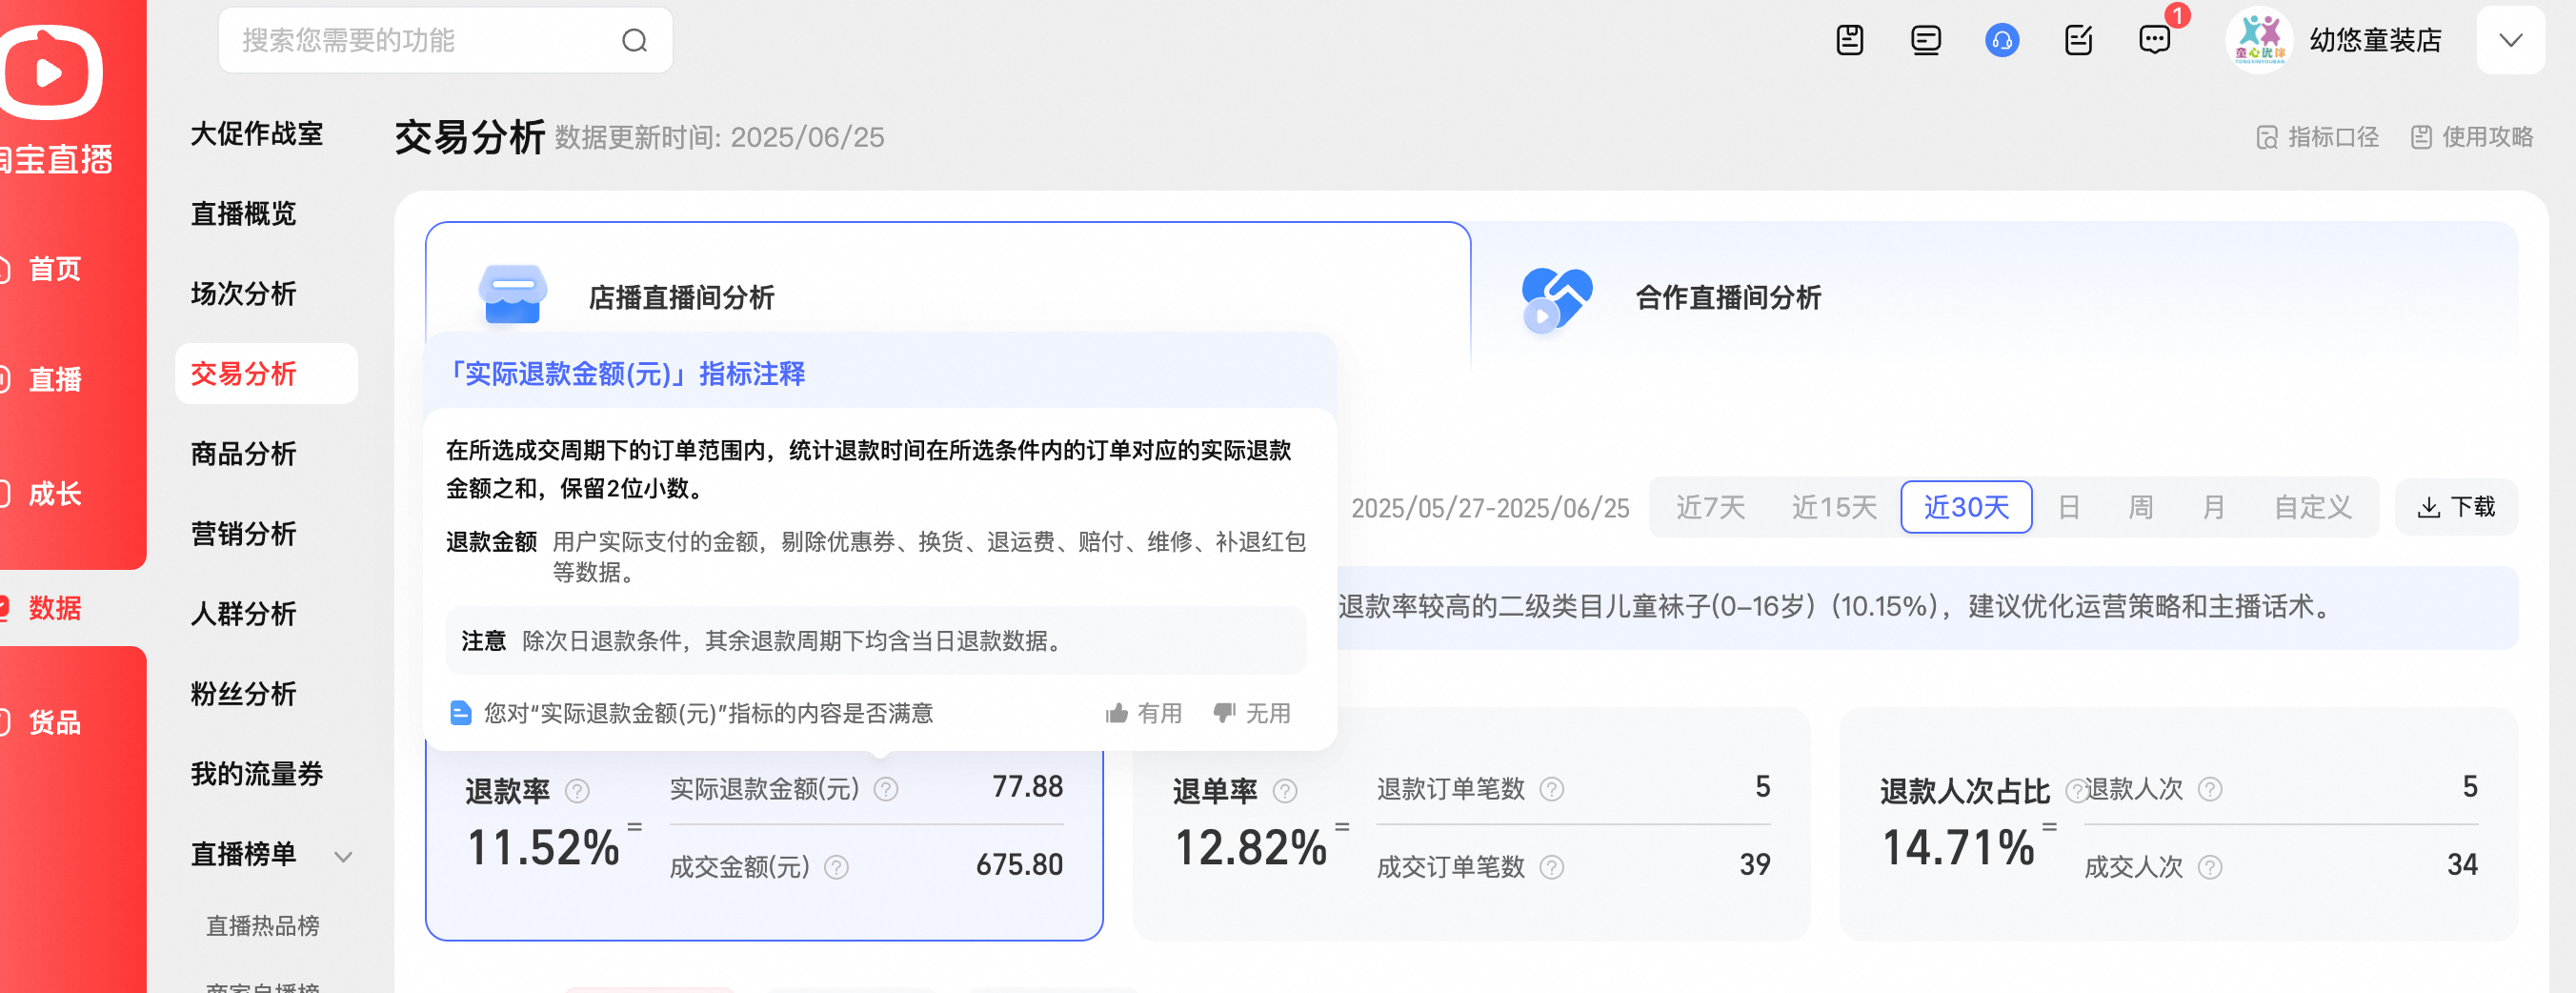Select 交易分析 menu item
Screen dimensions: 2576x993
pyautogui.click(x=266, y=373)
